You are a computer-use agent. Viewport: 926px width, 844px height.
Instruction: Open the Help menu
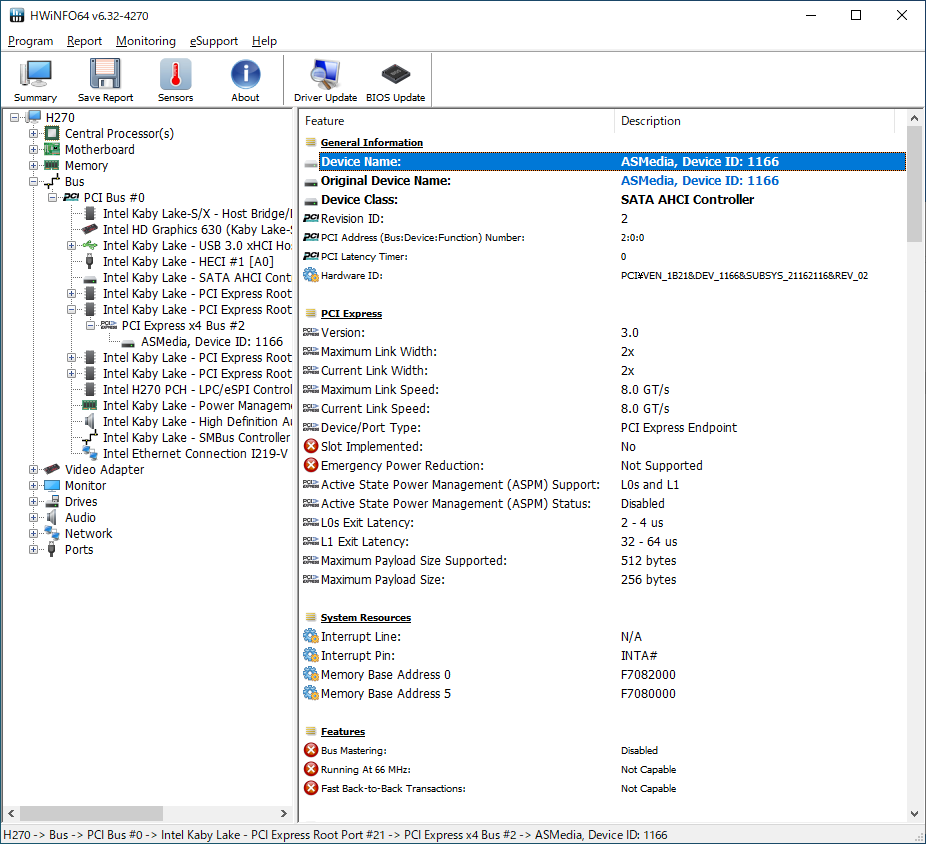click(265, 41)
